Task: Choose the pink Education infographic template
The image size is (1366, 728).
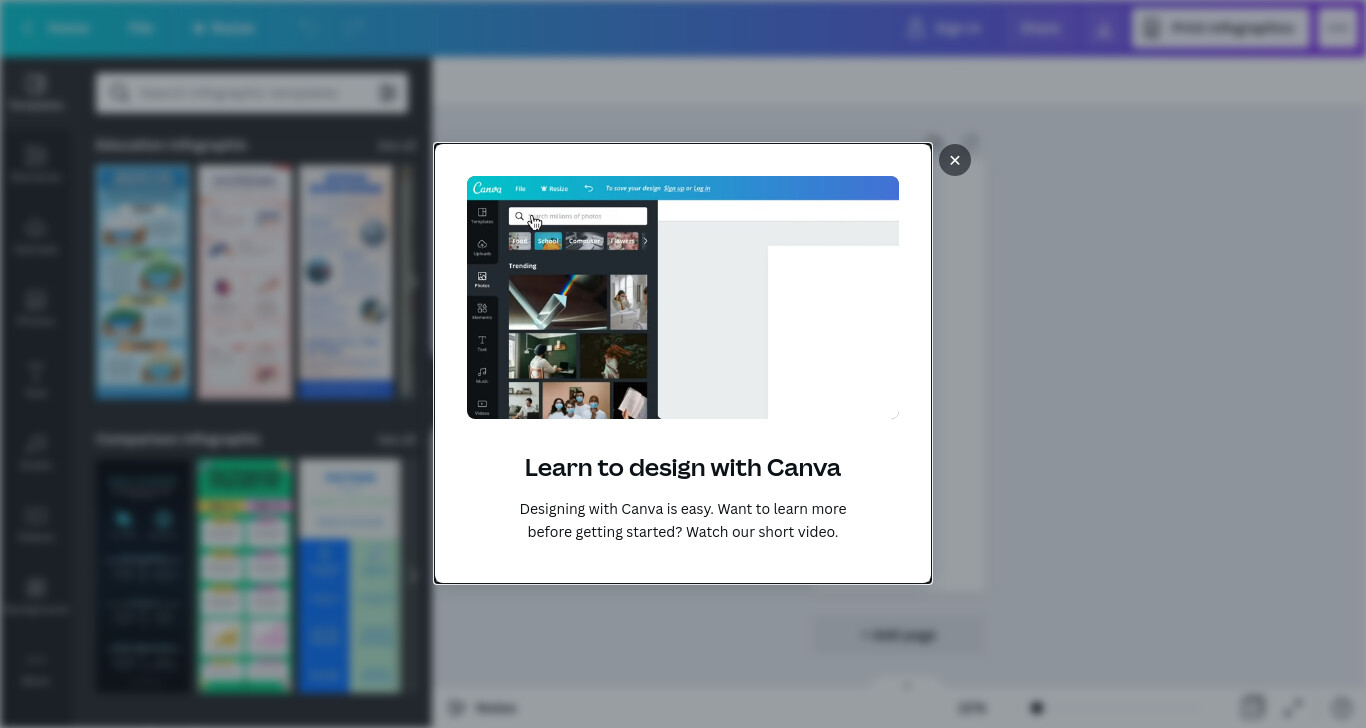Action: 245,282
